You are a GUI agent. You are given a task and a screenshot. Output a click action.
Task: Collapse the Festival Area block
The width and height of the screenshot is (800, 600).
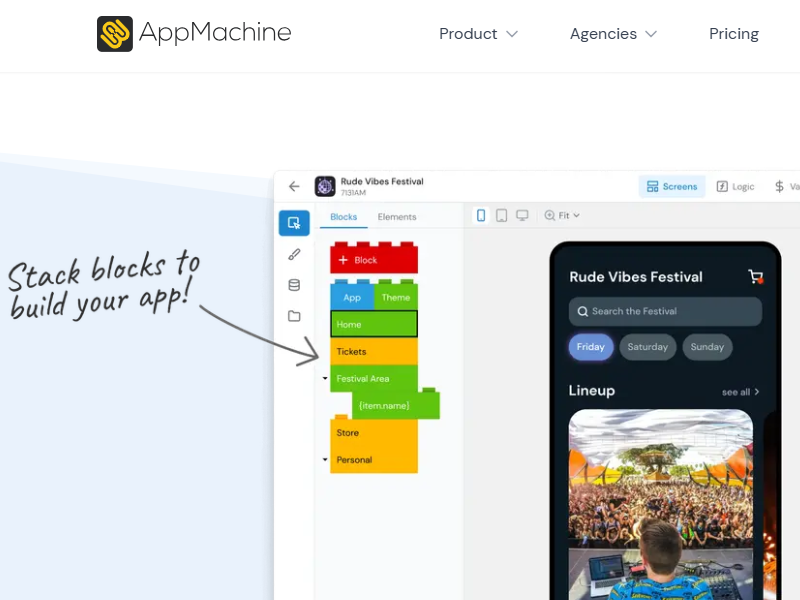point(325,379)
